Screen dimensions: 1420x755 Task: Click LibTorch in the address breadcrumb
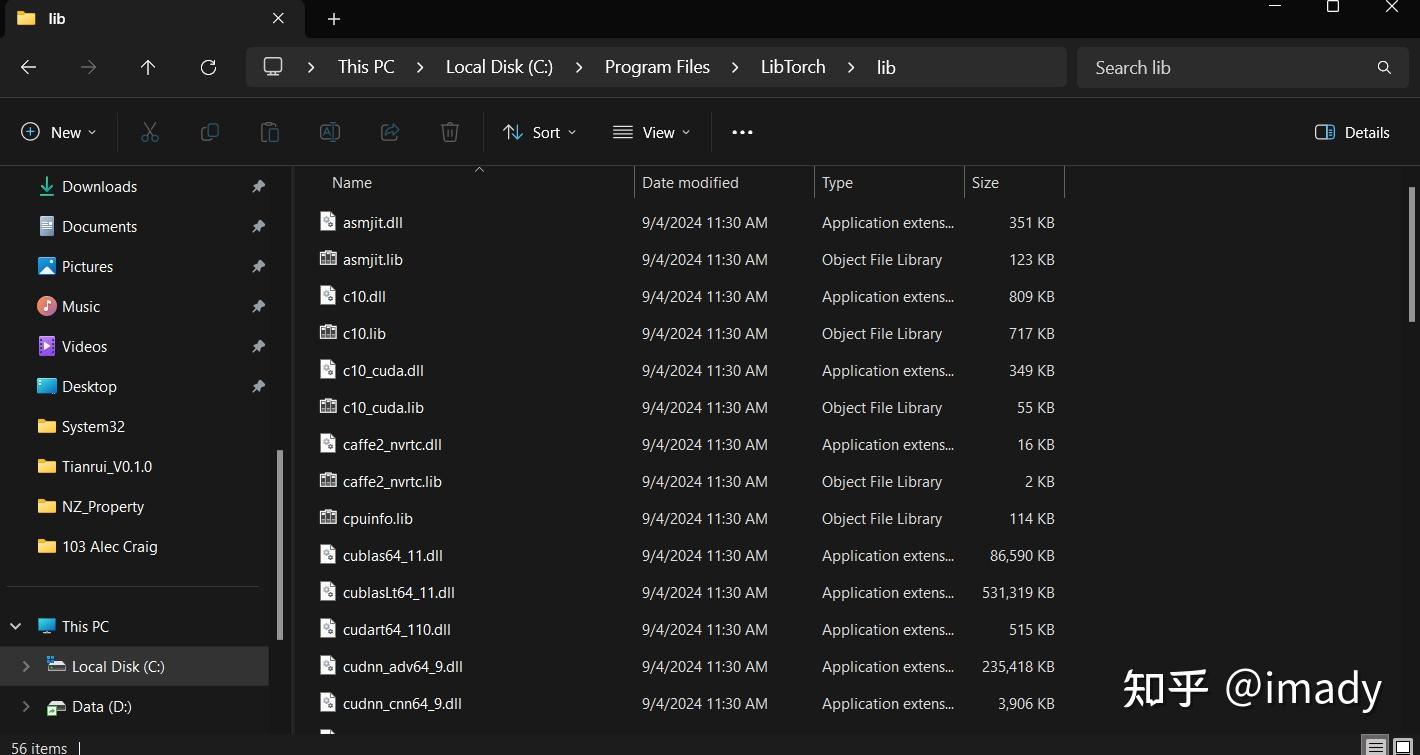[793, 67]
